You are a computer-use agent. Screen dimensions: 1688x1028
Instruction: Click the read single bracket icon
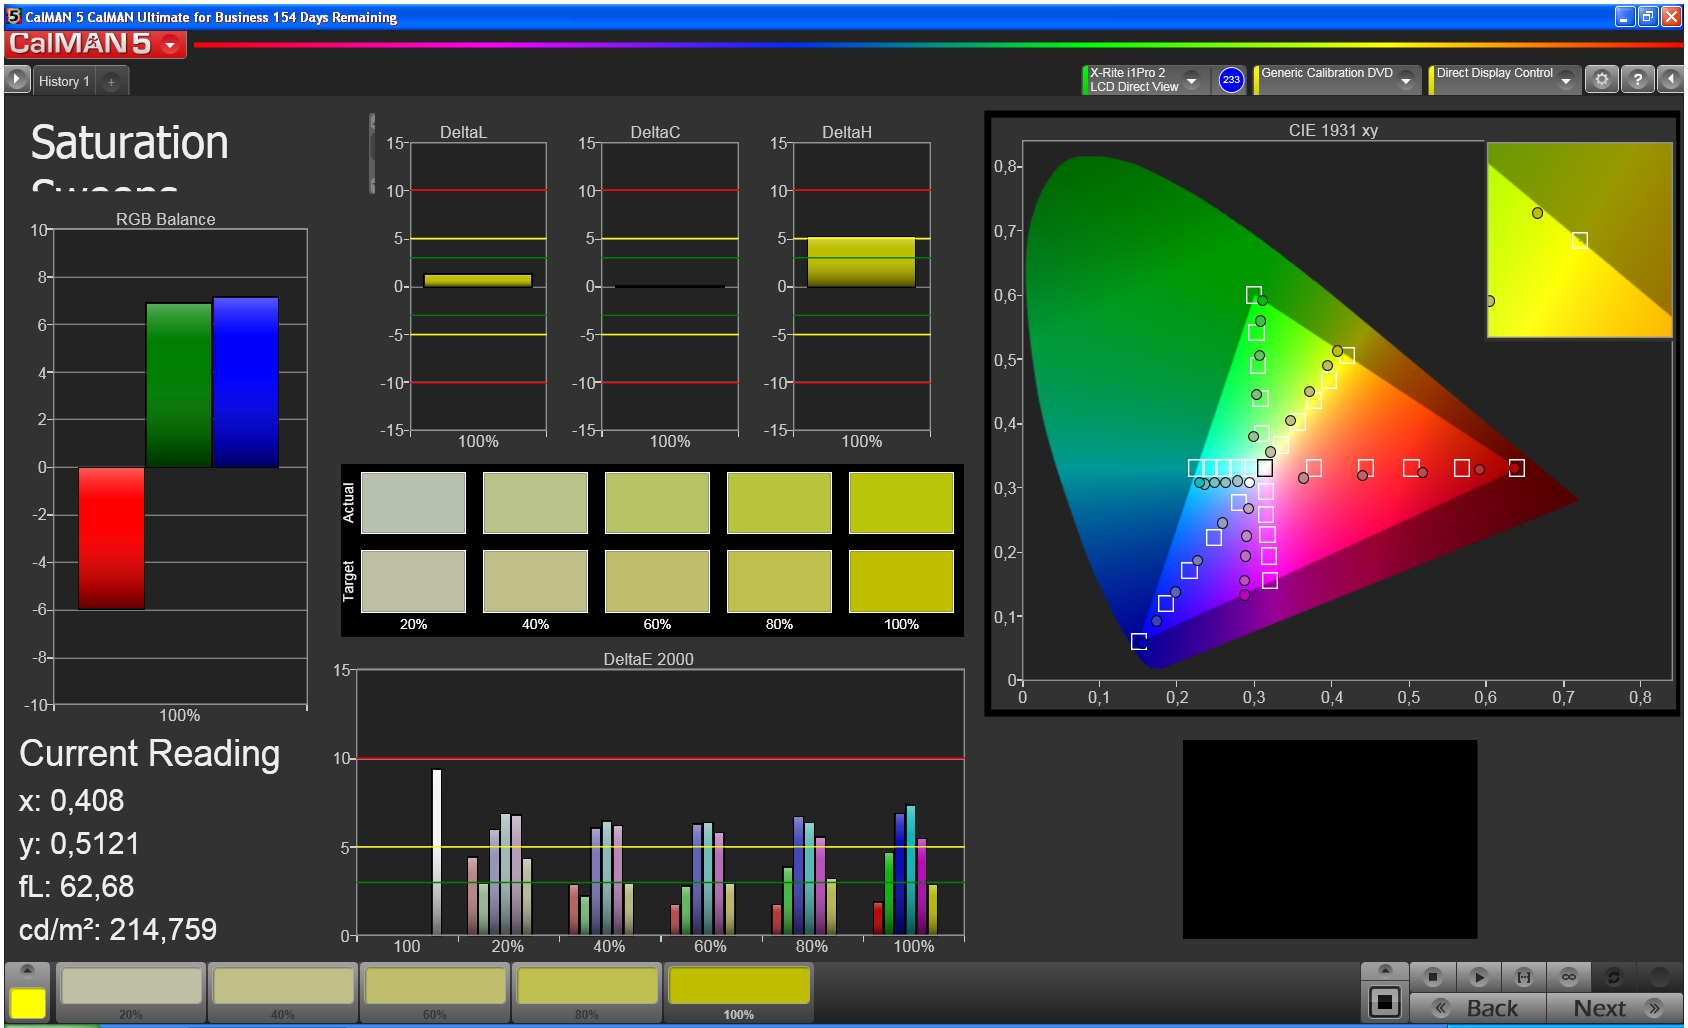[x=1524, y=976]
